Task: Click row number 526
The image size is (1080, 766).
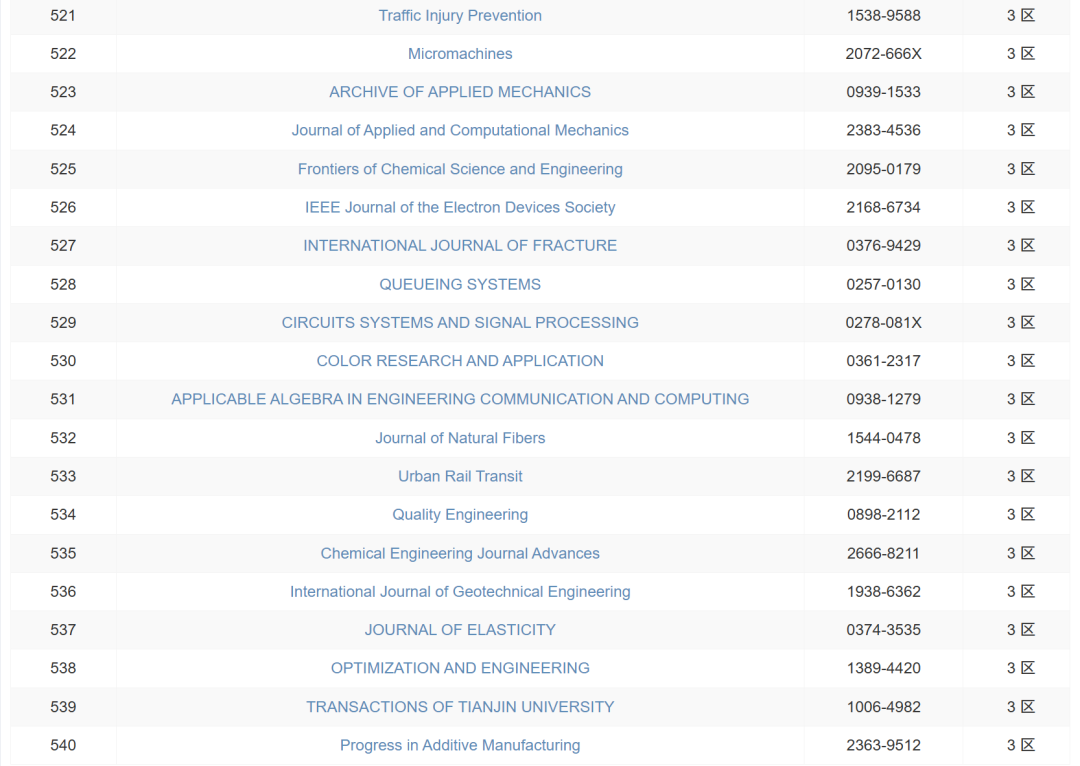Action: pos(63,207)
